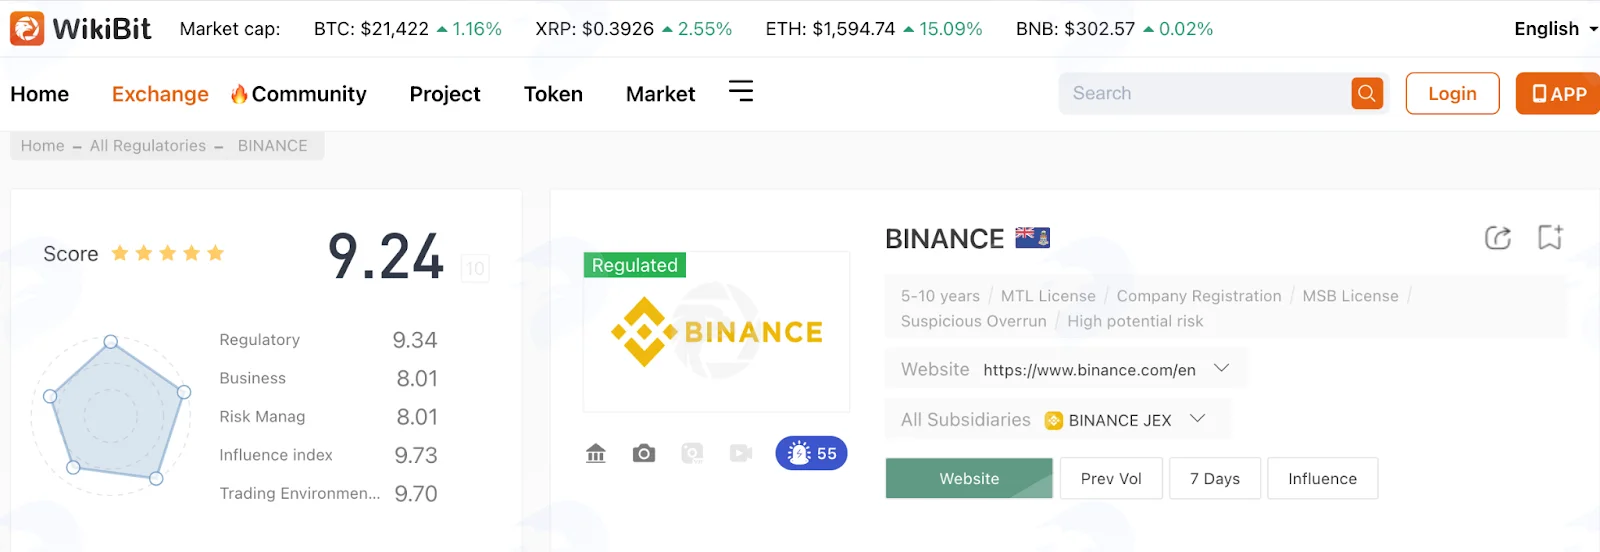Image resolution: width=1600 pixels, height=552 pixels.
Task: Click the WikiBit logo
Action: (x=80, y=28)
